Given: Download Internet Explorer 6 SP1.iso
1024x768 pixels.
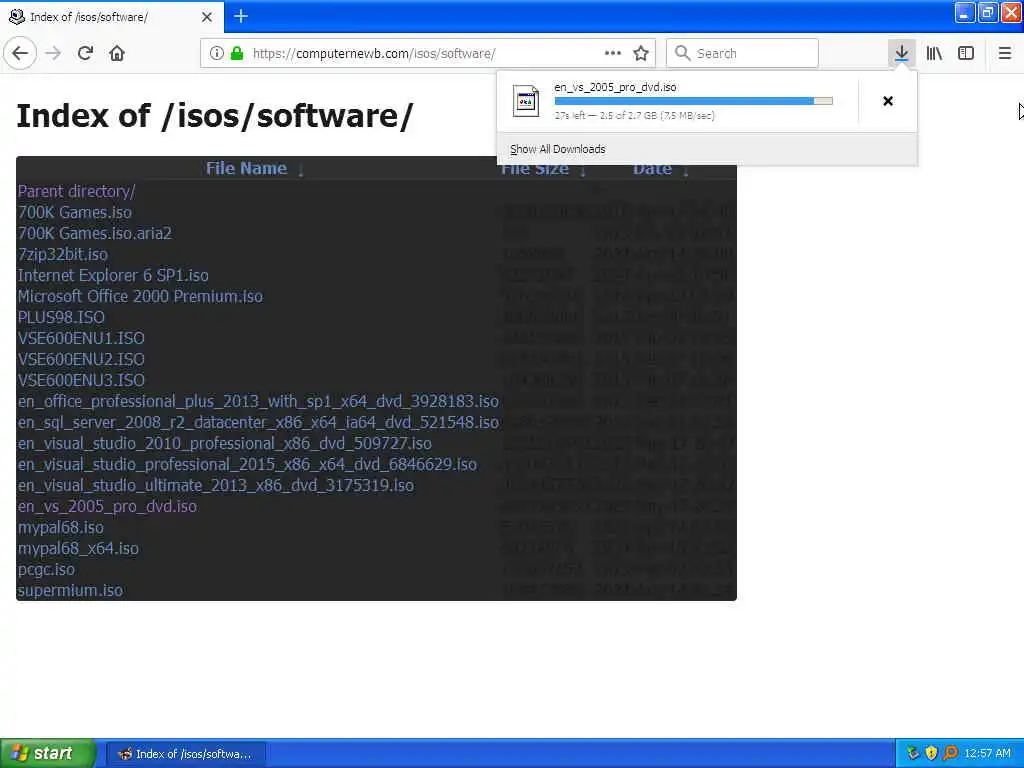Looking at the screenshot, I should [x=113, y=275].
